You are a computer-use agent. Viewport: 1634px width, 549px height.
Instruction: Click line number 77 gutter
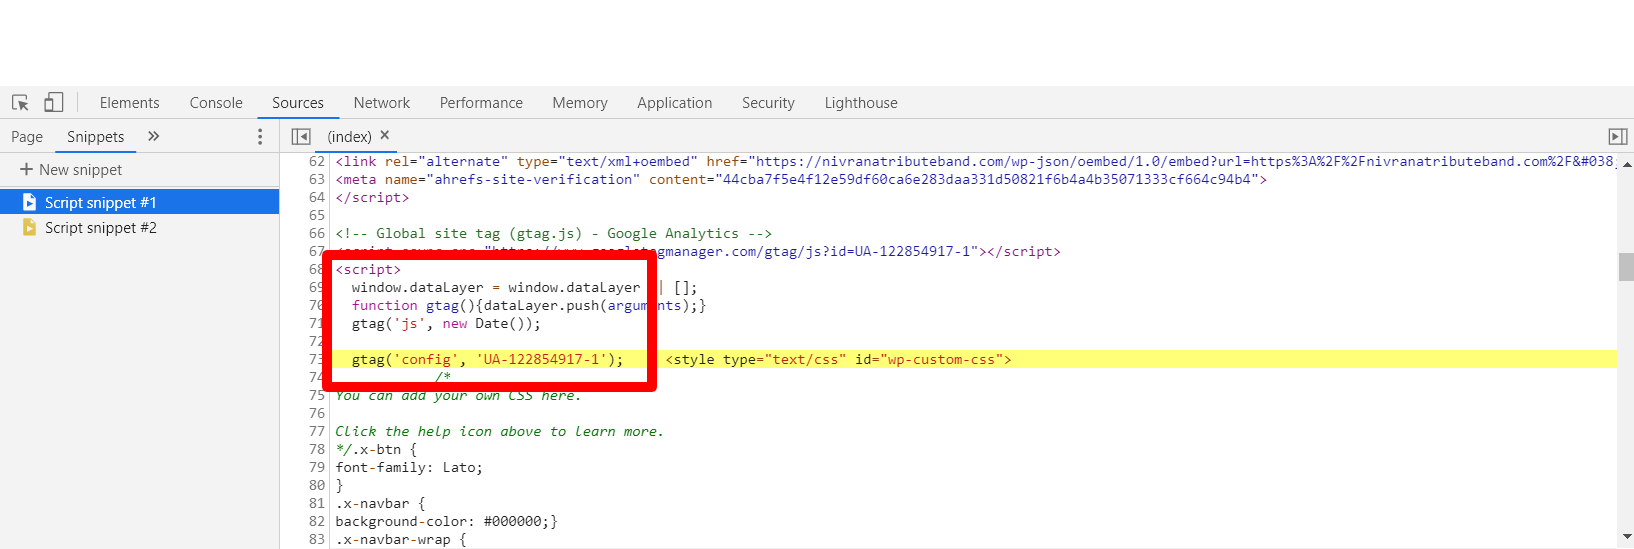click(x=317, y=431)
